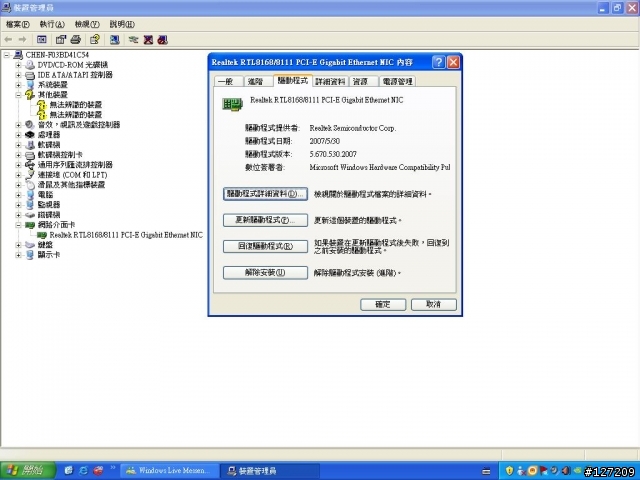The height and width of the screenshot is (480, 640).
Task: Open the Properties toolbar icon
Action: [x=61, y=40]
